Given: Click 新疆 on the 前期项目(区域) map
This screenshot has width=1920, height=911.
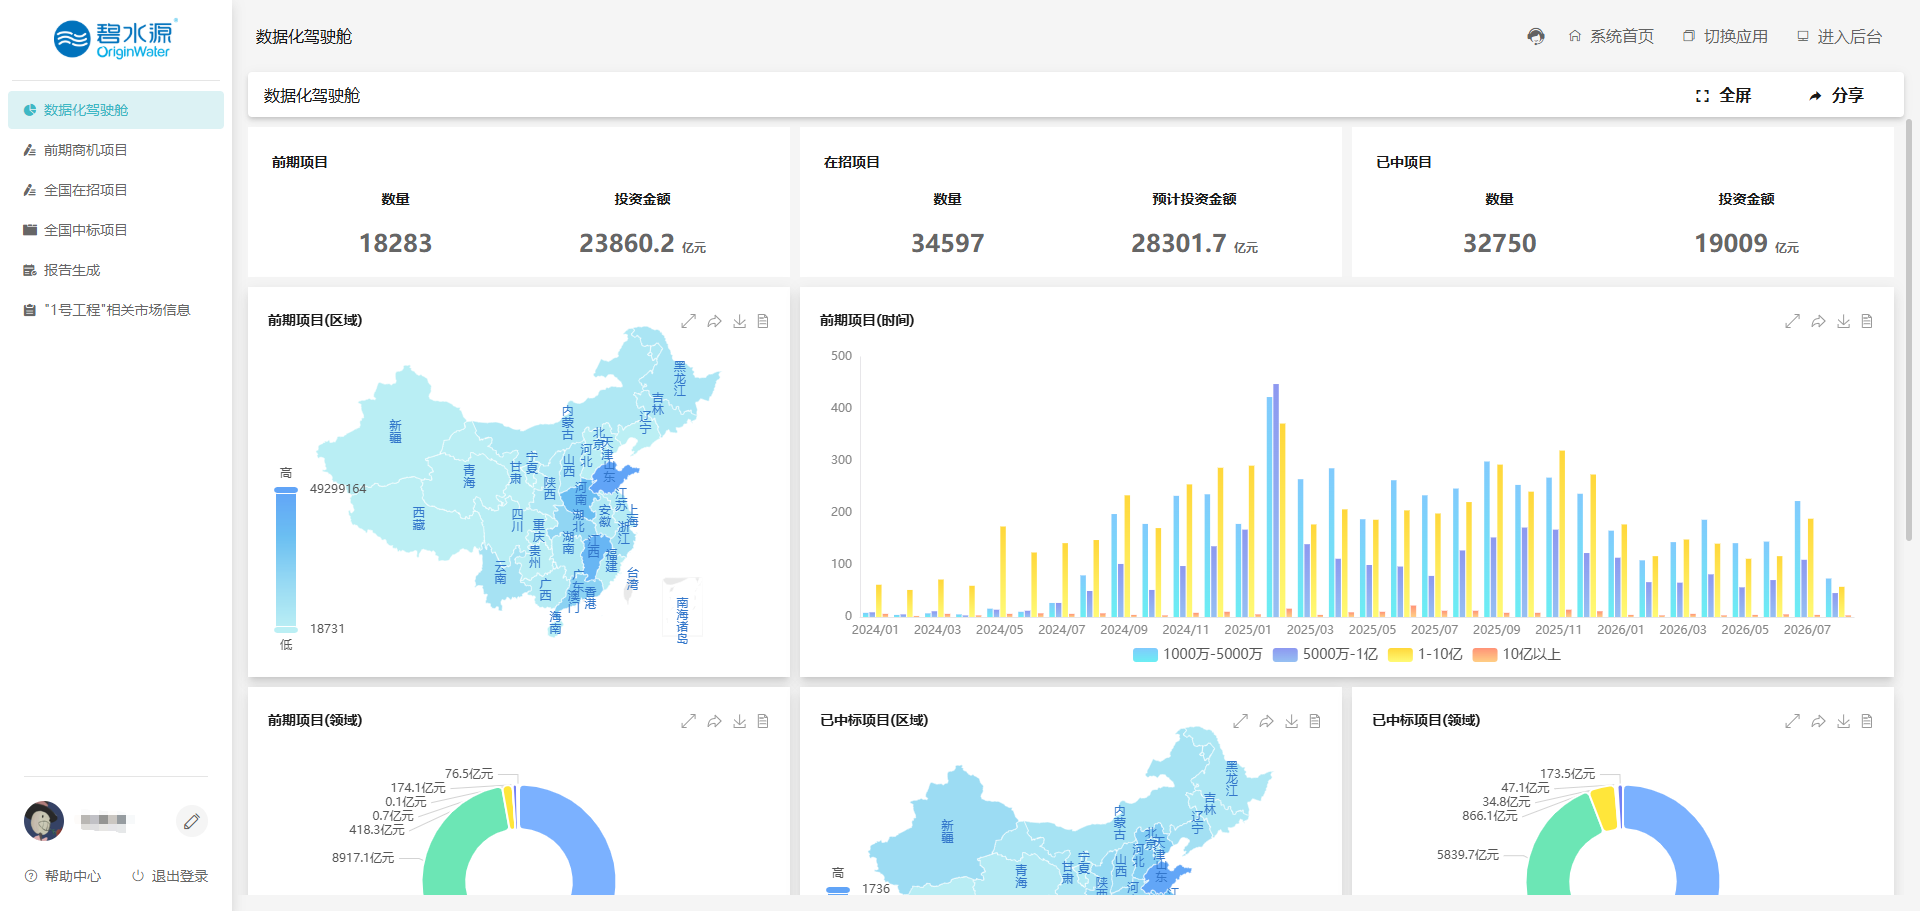Looking at the screenshot, I should [x=395, y=431].
